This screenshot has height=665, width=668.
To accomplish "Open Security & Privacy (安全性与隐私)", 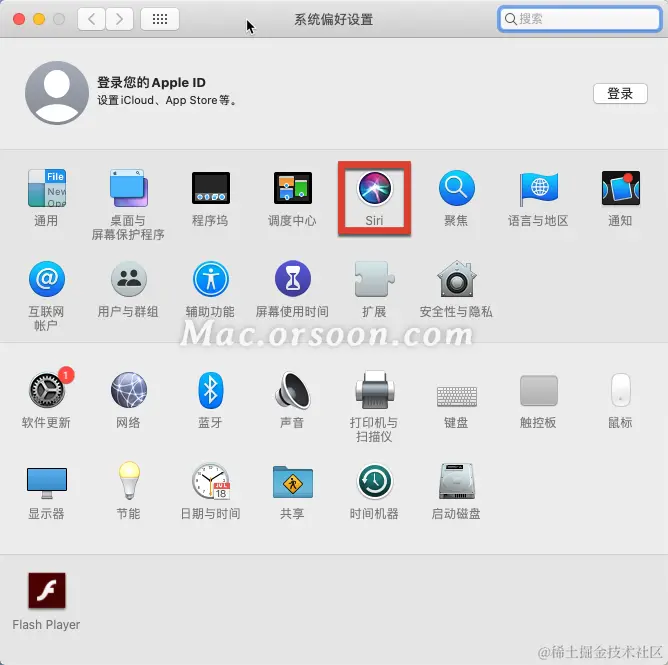I will coord(456,279).
